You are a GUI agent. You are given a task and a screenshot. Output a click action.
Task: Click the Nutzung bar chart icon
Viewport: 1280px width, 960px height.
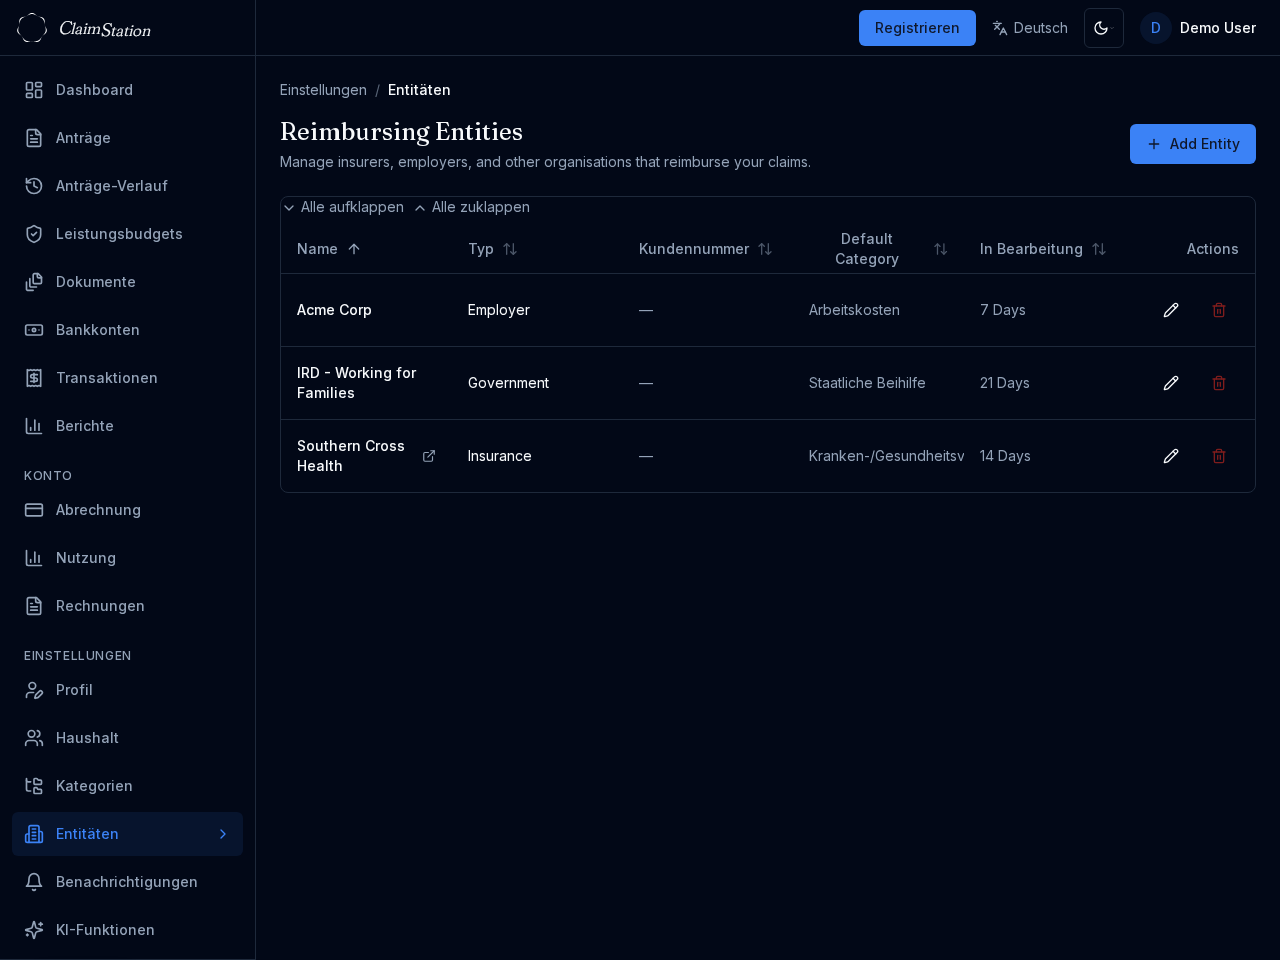(34, 558)
